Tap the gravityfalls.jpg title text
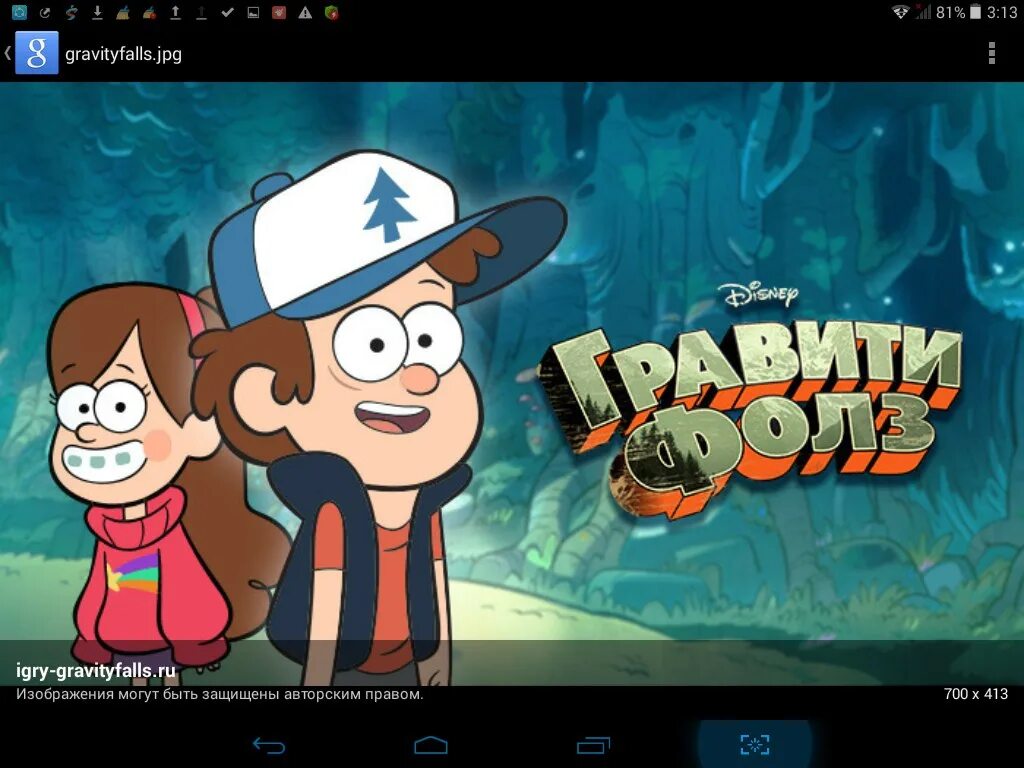 123,54
